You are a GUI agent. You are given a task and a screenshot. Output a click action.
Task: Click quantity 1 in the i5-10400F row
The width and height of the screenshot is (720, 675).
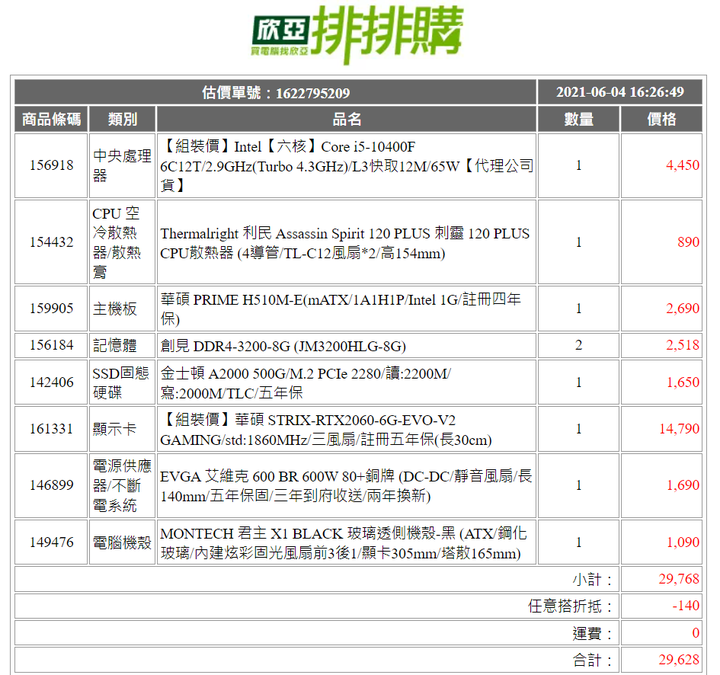579,165
